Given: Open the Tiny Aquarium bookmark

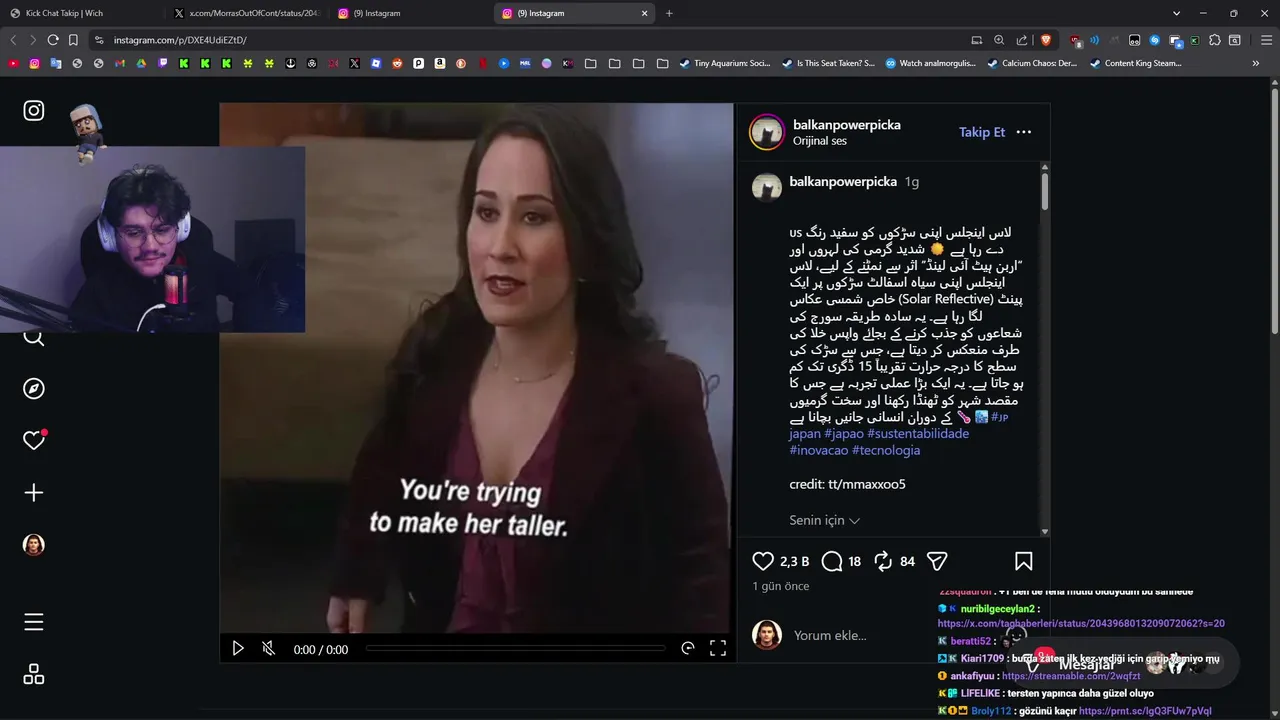Looking at the screenshot, I should 725,63.
